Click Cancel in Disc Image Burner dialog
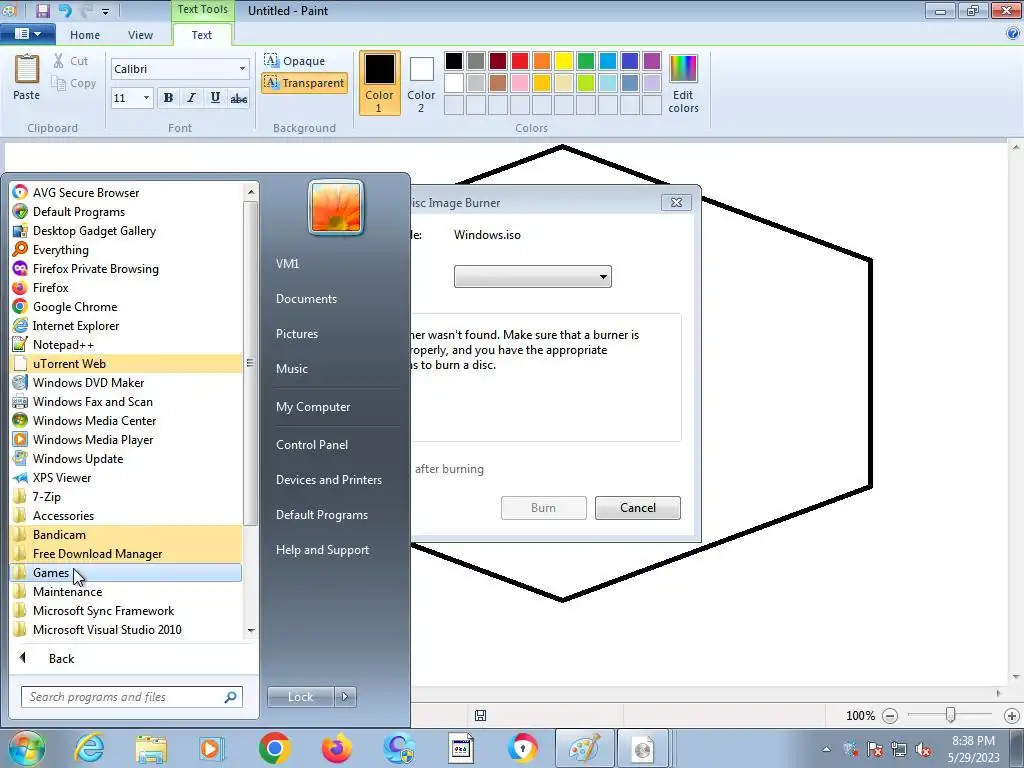1024x768 pixels. point(637,507)
